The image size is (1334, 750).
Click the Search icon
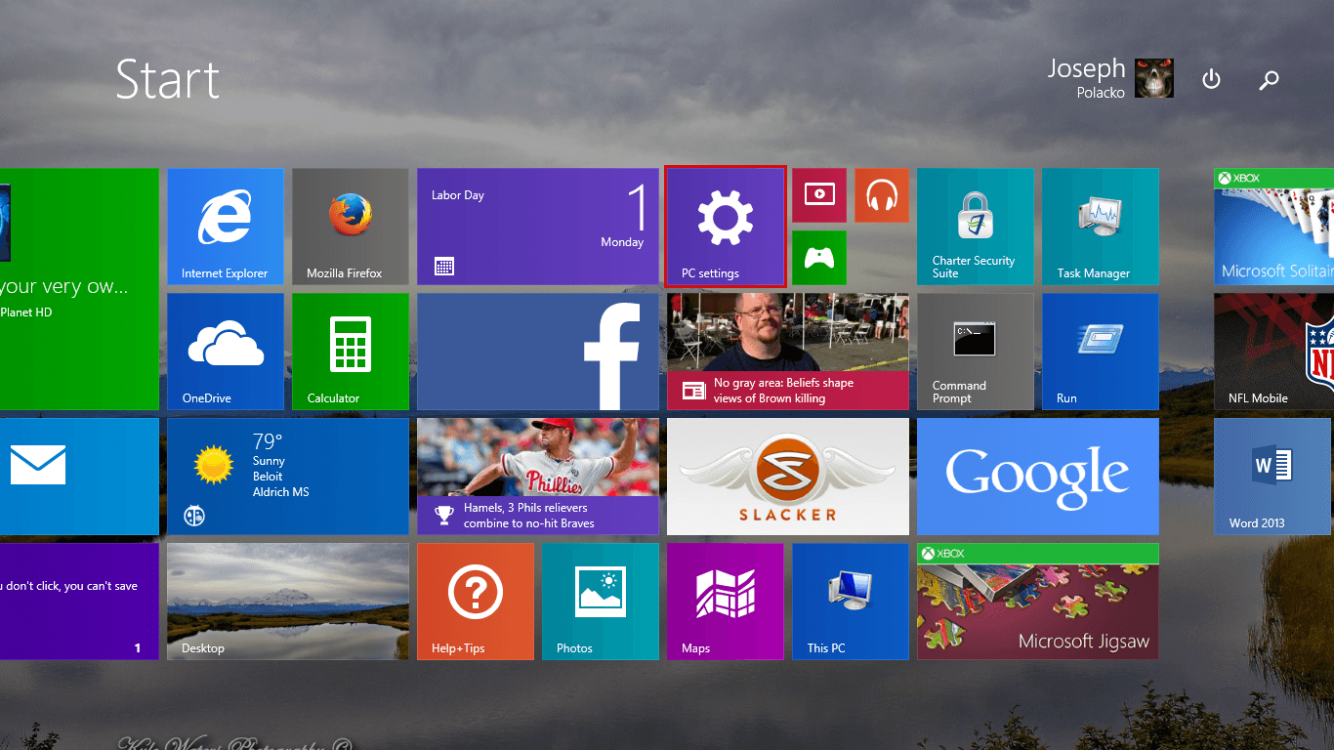point(1268,79)
